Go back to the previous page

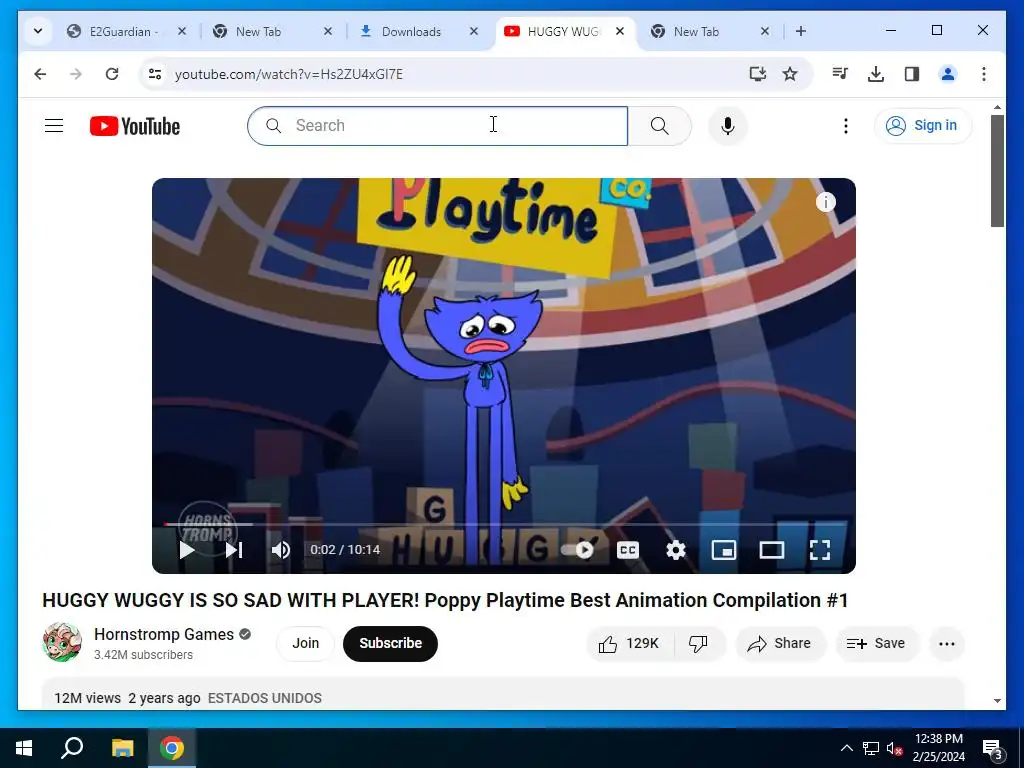coord(40,74)
